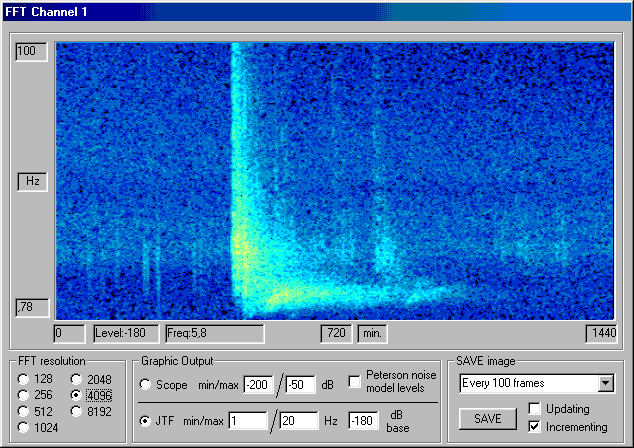Toggle the Updating checkbox

click(x=535, y=409)
